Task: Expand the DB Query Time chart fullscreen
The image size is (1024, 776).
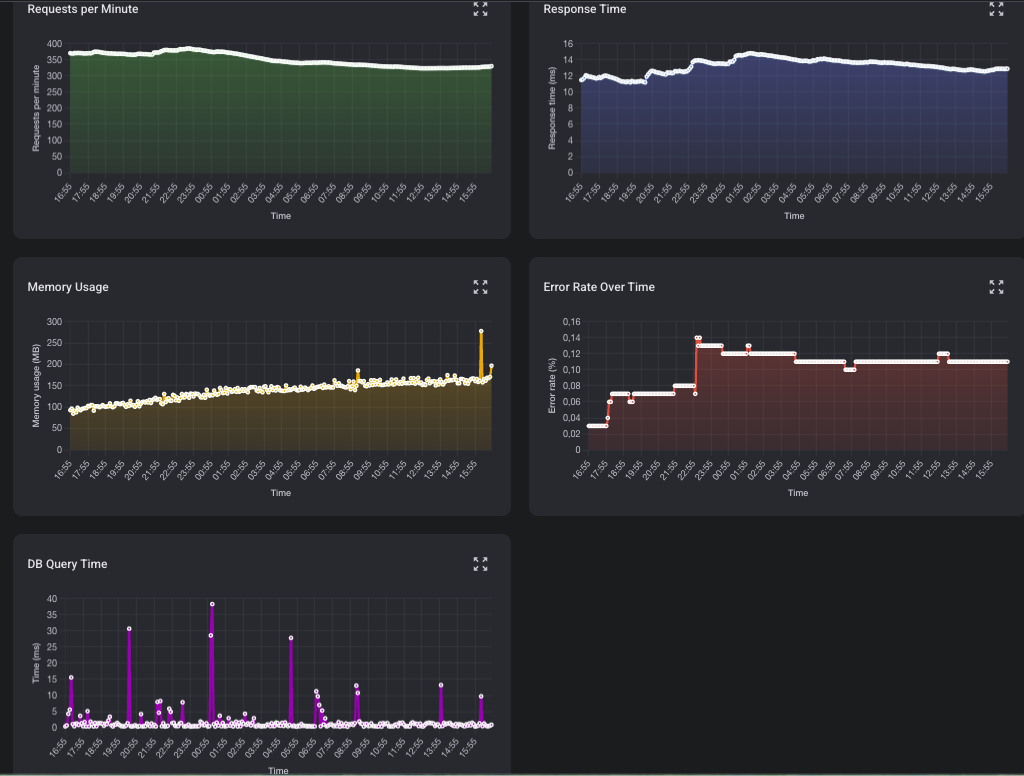Action: (x=480, y=564)
